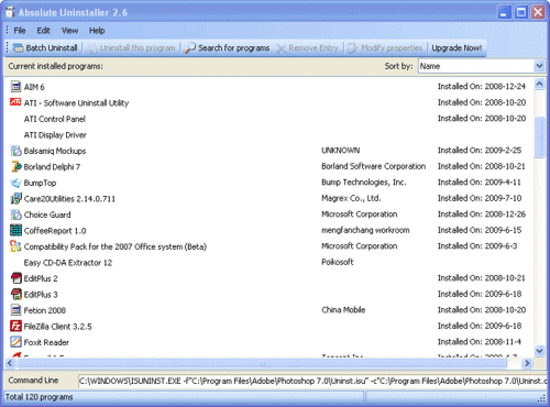The height and width of the screenshot is (407, 550).
Task: Select the AIM 6 program icon
Action: coord(15,86)
